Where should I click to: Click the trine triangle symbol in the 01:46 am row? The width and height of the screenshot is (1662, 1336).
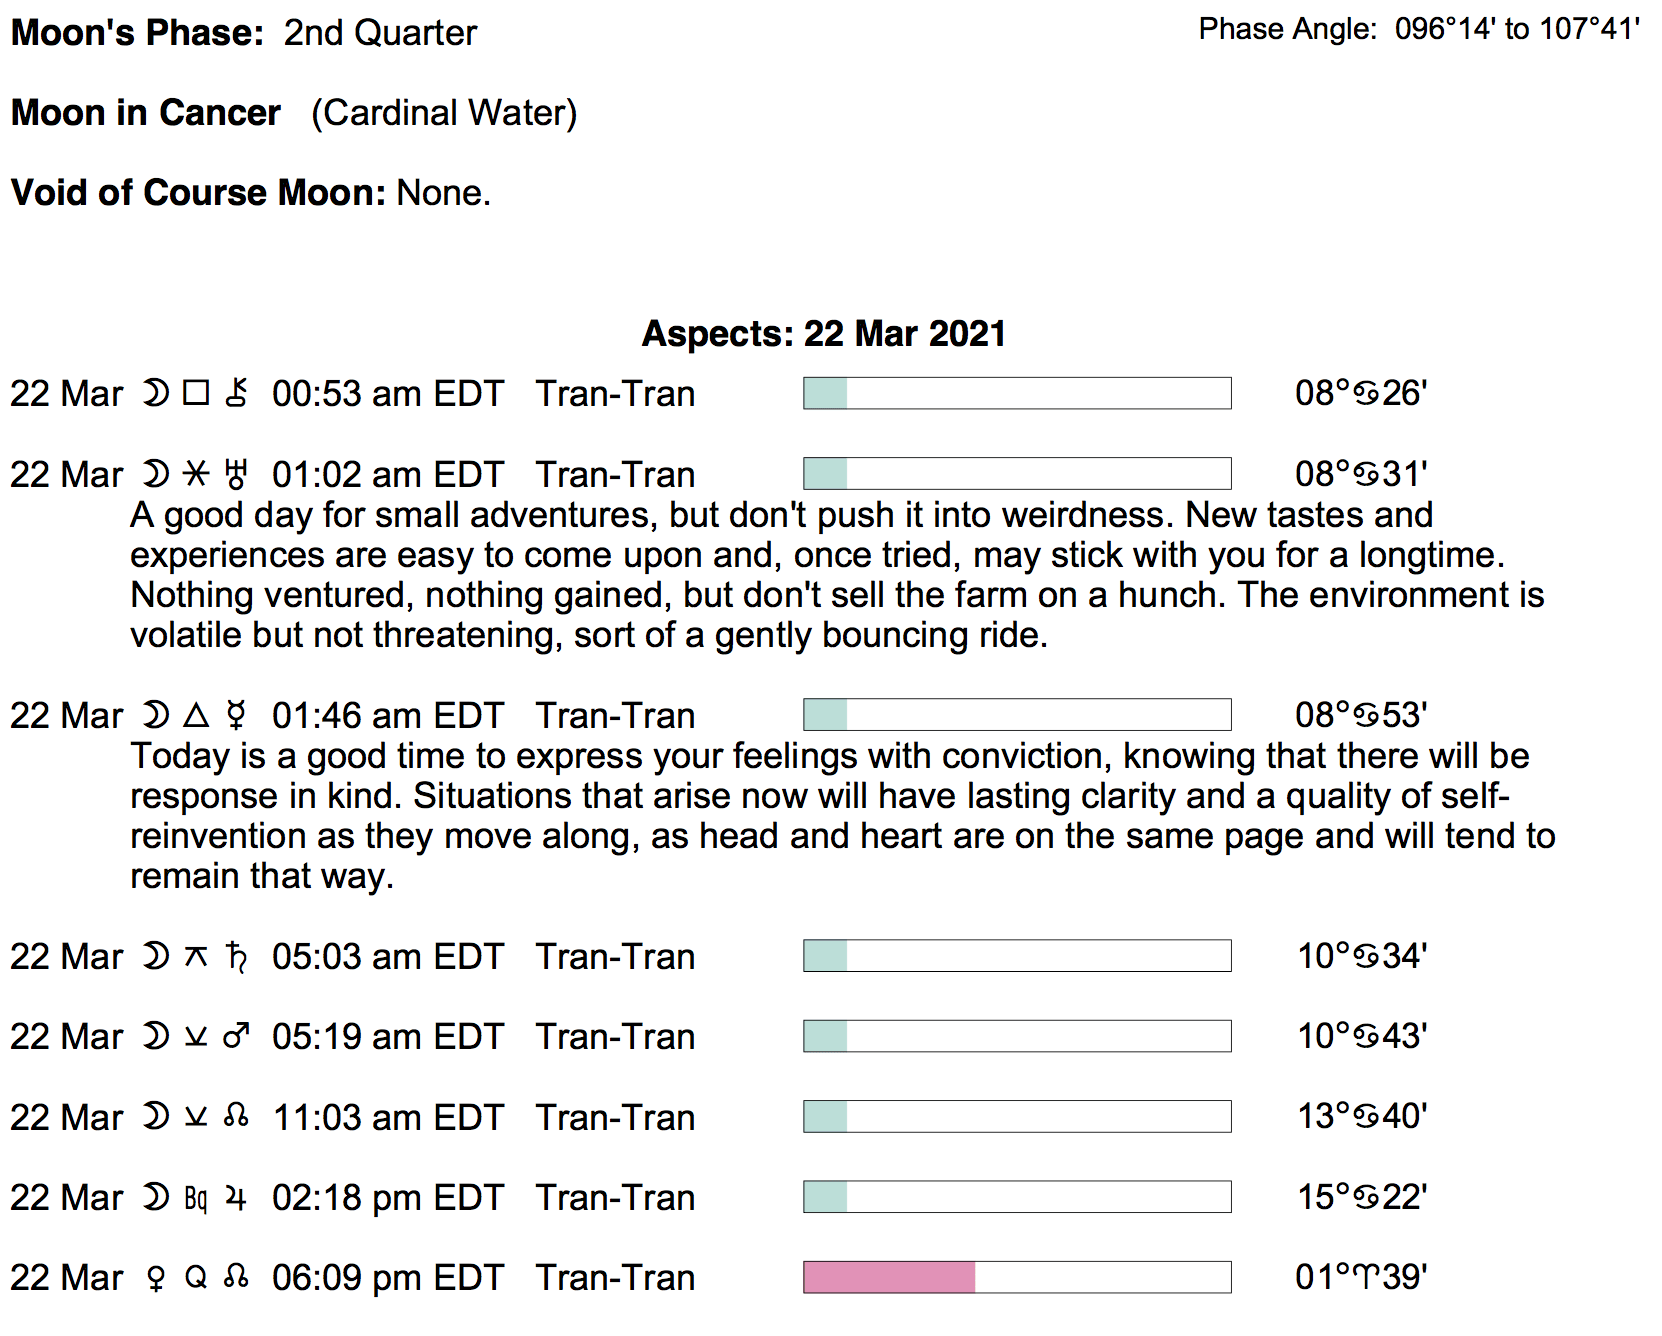196,715
